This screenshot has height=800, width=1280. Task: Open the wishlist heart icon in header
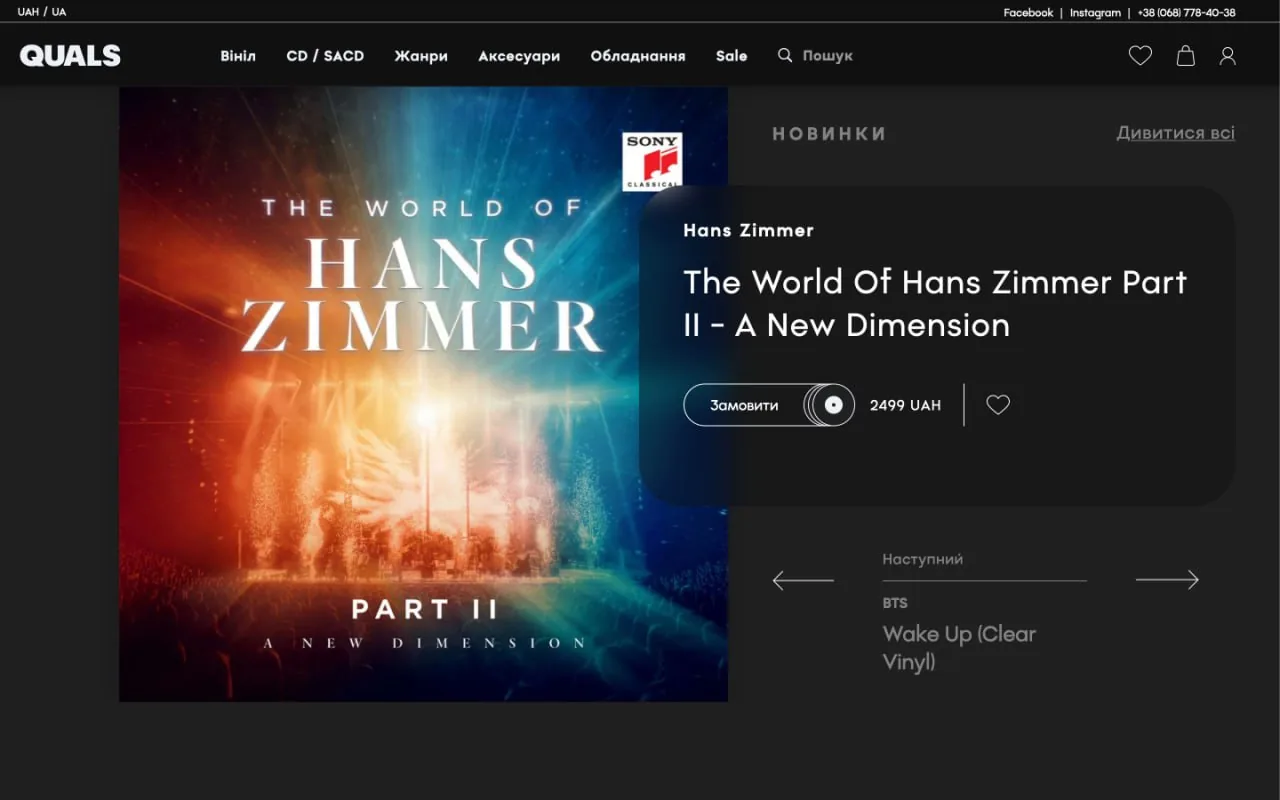[x=1140, y=56]
